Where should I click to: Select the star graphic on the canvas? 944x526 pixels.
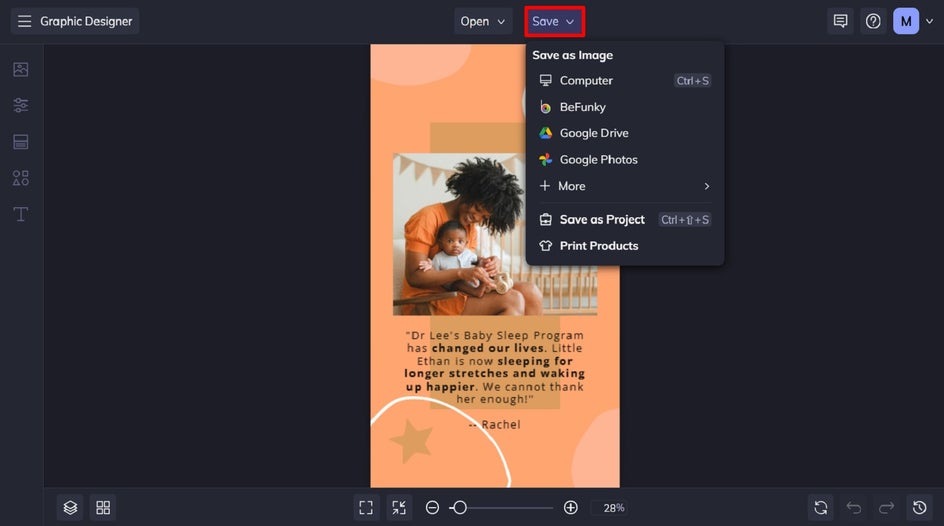pos(412,441)
